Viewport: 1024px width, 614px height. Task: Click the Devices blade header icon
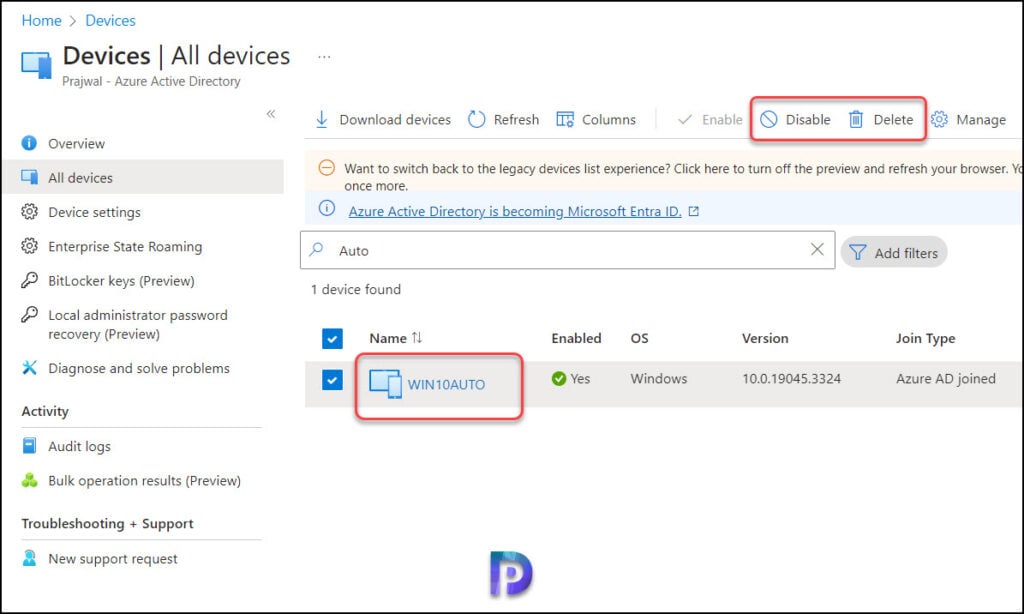click(37, 65)
